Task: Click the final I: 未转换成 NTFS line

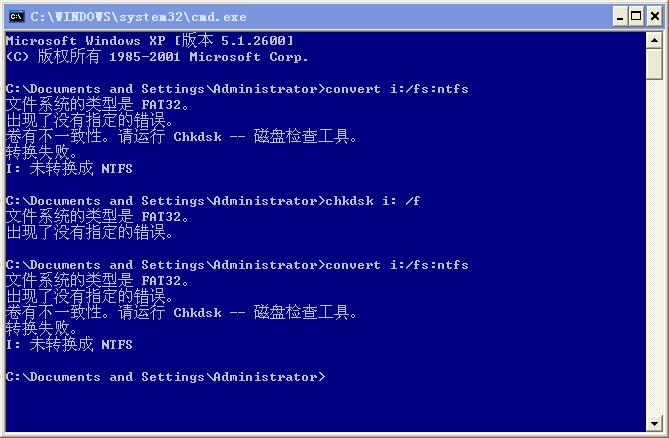Action: [69, 345]
